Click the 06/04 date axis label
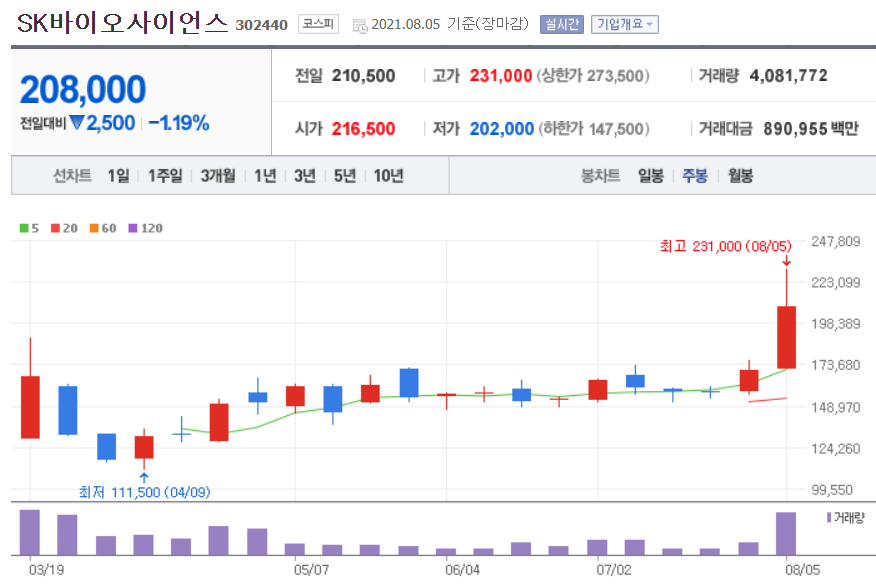Viewport: 876px width, 584px height. (x=462, y=570)
